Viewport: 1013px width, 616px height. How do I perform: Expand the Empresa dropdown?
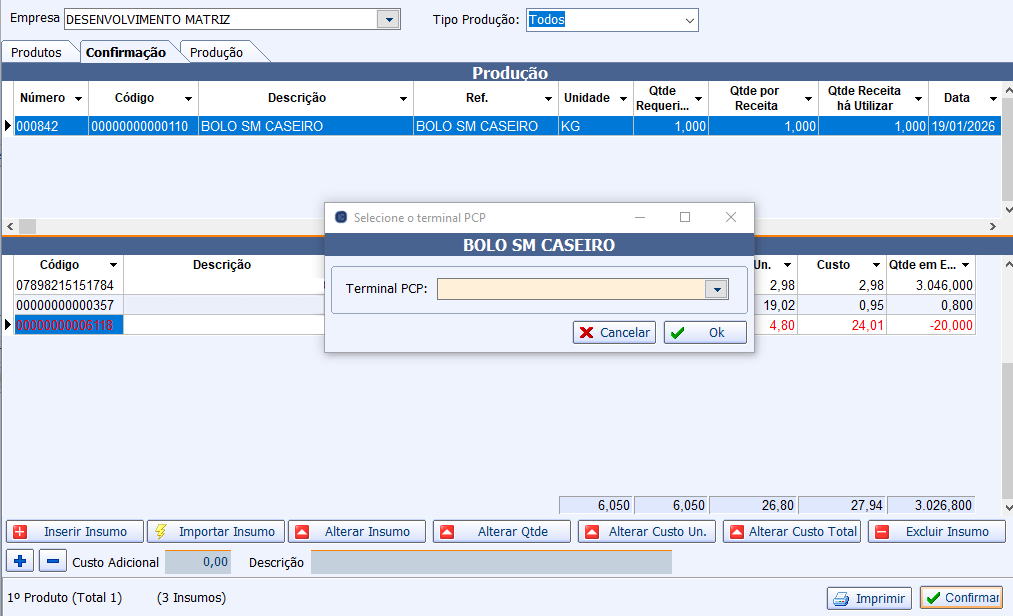click(388, 20)
